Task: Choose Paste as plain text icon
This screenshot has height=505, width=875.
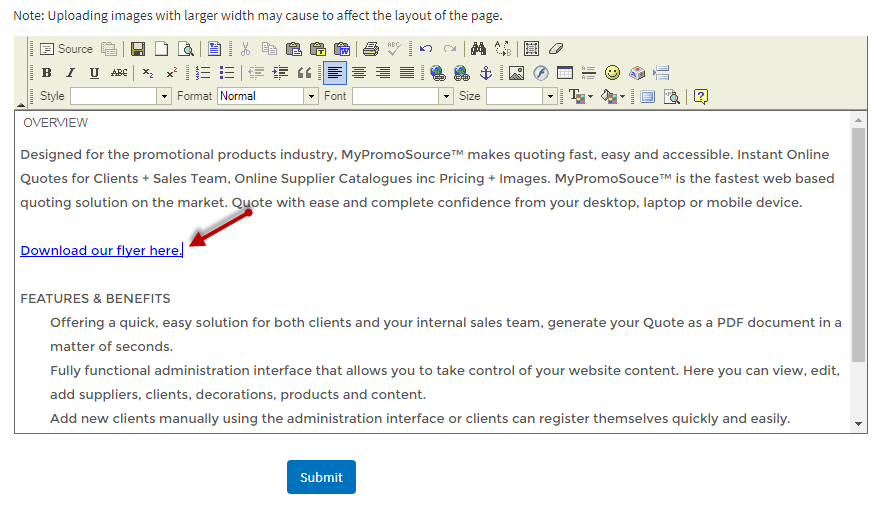Action: (x=318, y=49)
